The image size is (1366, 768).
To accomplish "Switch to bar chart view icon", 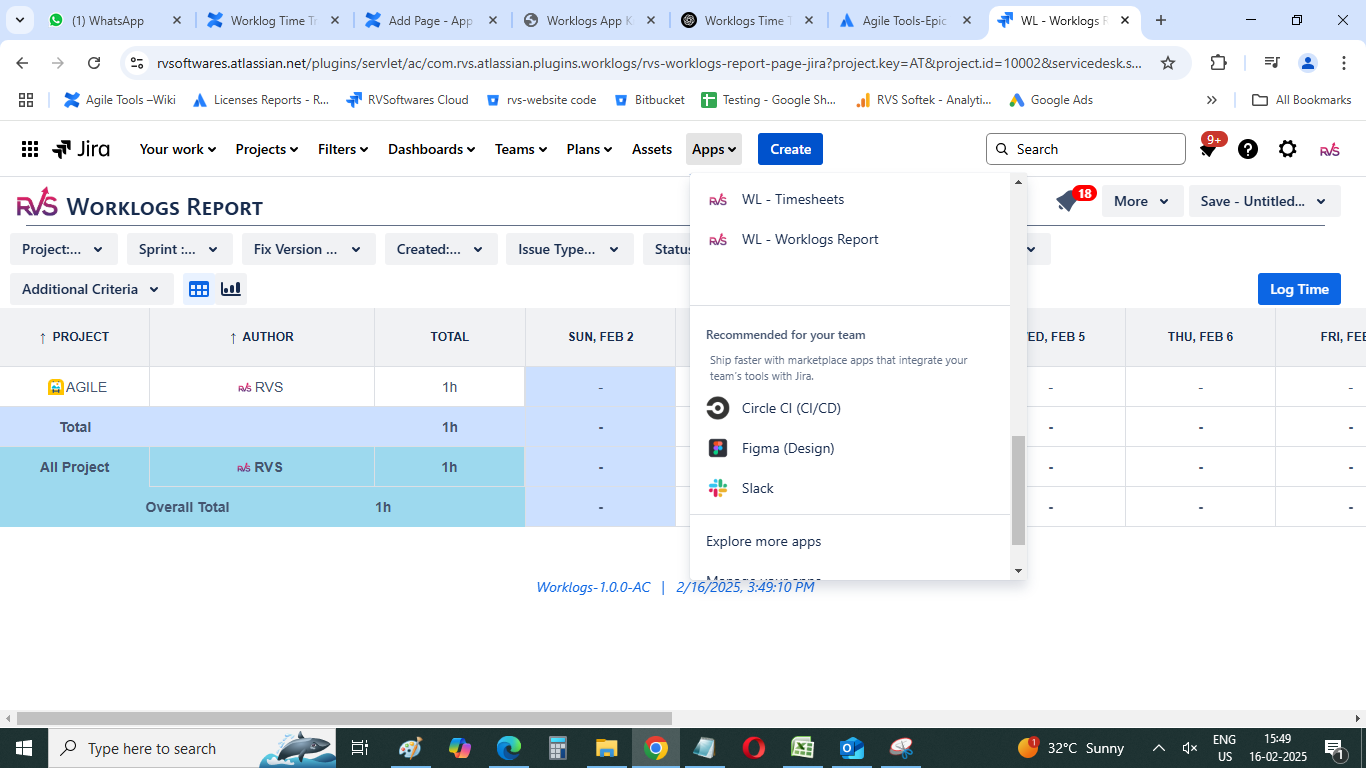I will pos(231,289).
